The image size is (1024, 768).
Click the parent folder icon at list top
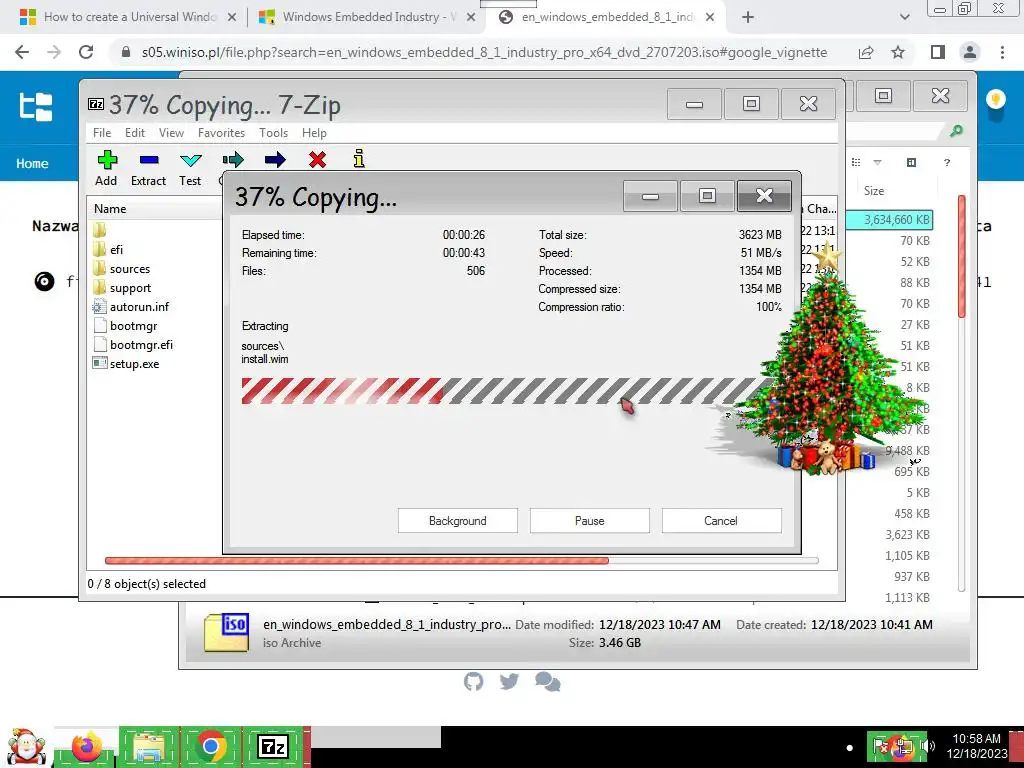point(99,230)
